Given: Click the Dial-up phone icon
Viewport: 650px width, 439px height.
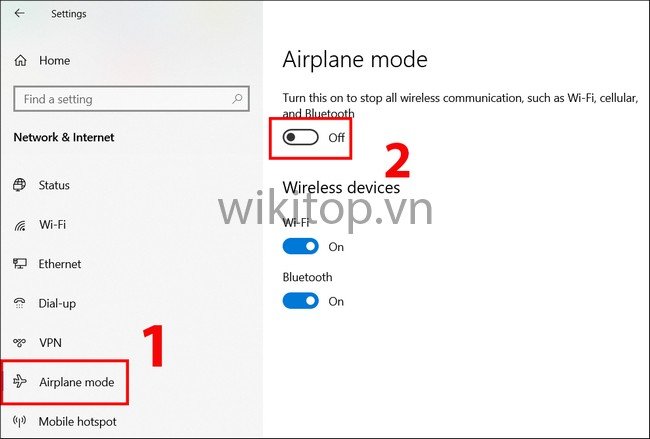Looking at the screenshot, I should pyautogui.click(x=19, y=303).
